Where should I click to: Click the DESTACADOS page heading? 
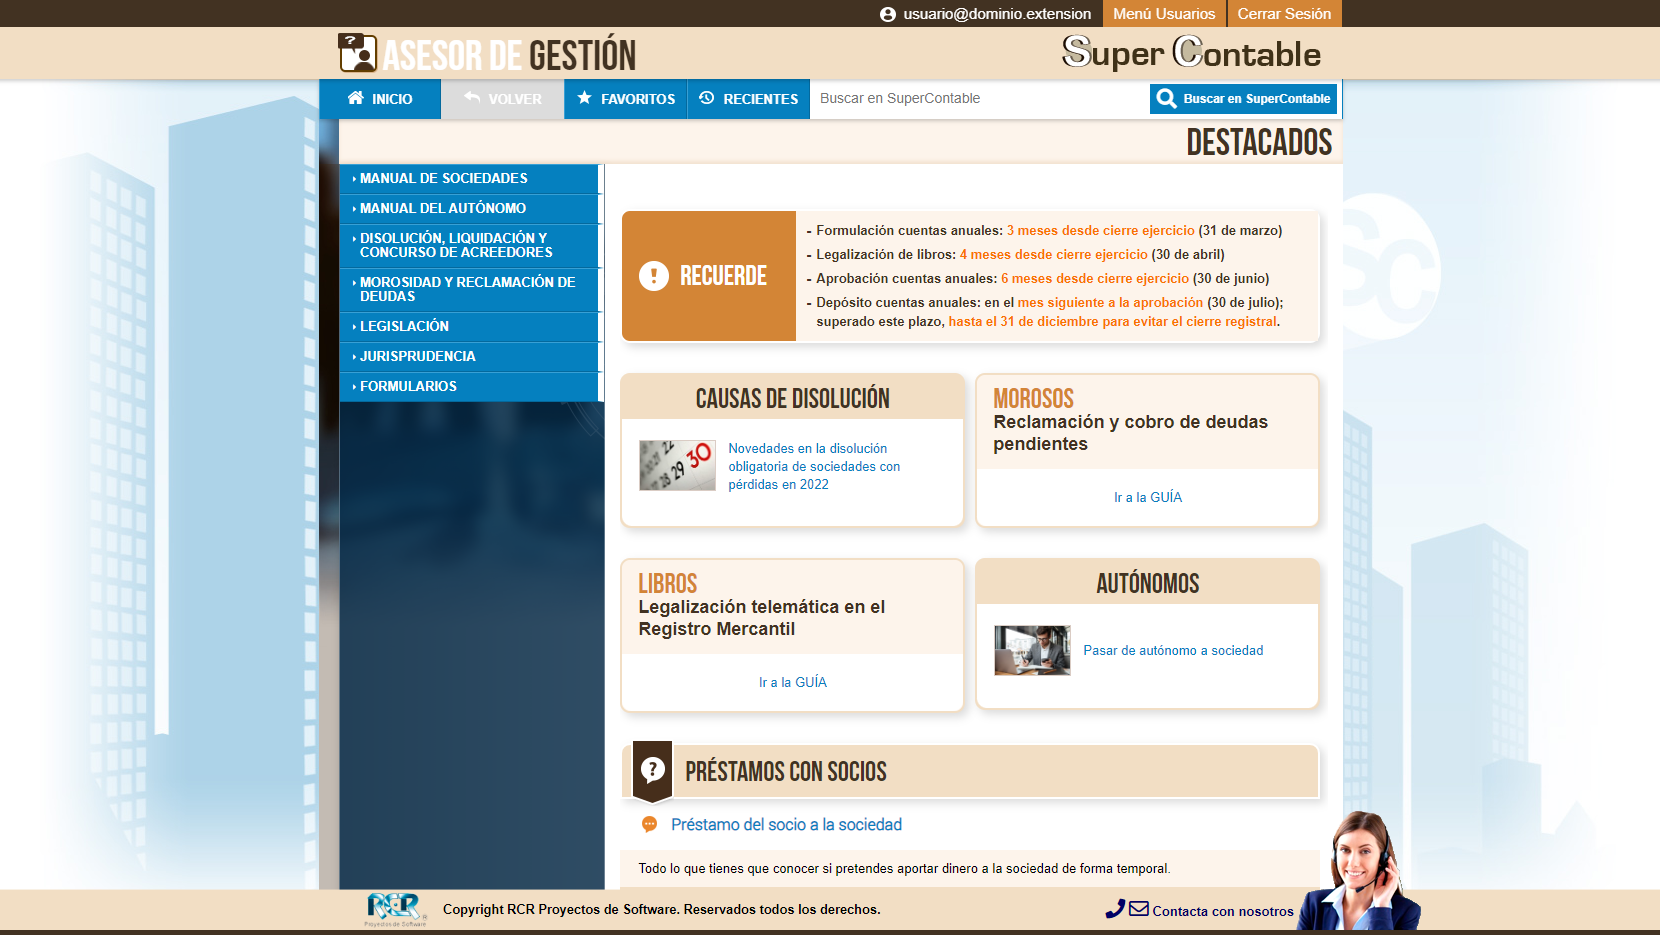pyautogui.click(x=1259, y=142)
